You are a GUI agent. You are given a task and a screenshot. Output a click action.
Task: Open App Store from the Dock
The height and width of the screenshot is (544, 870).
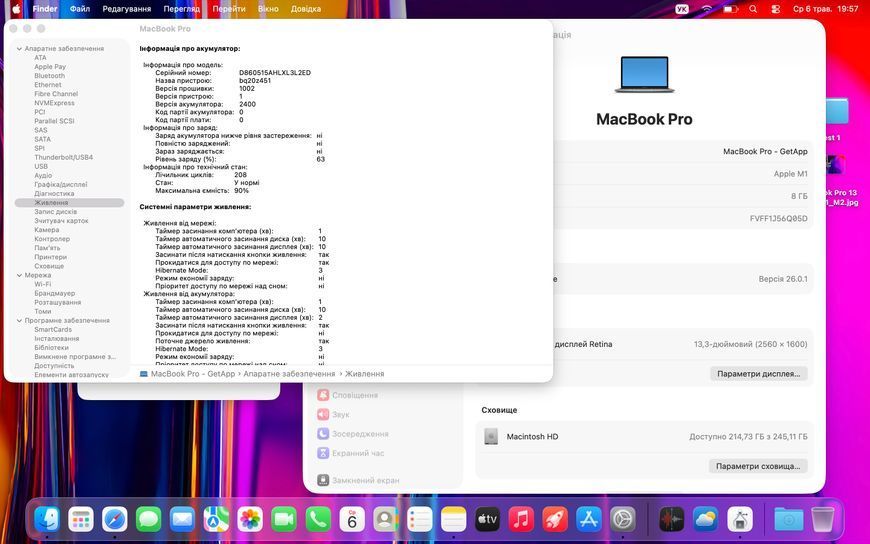(589, 520)
